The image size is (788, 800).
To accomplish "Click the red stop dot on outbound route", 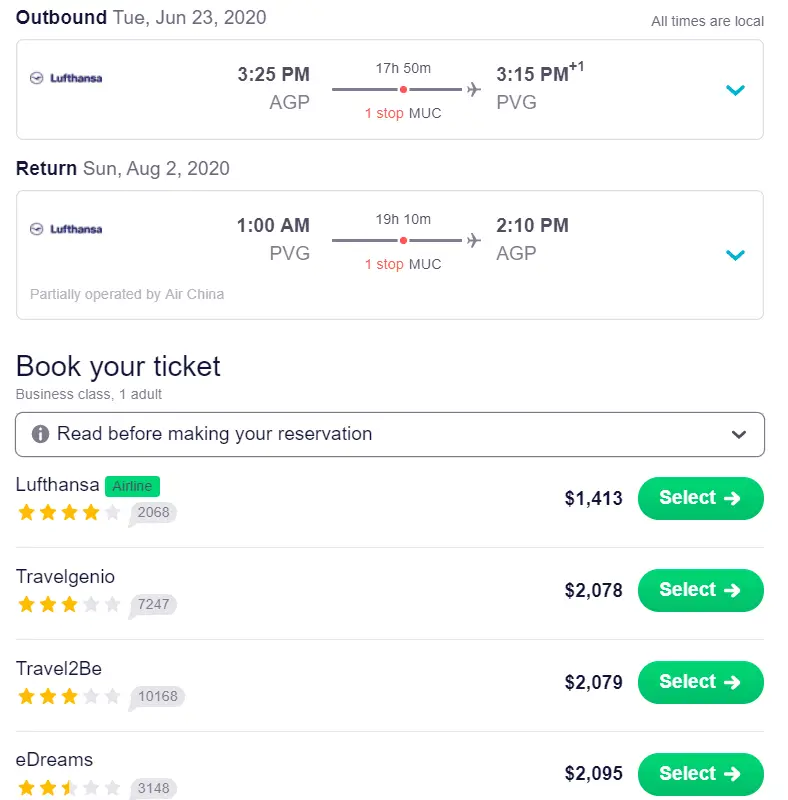I will [403, 90].
